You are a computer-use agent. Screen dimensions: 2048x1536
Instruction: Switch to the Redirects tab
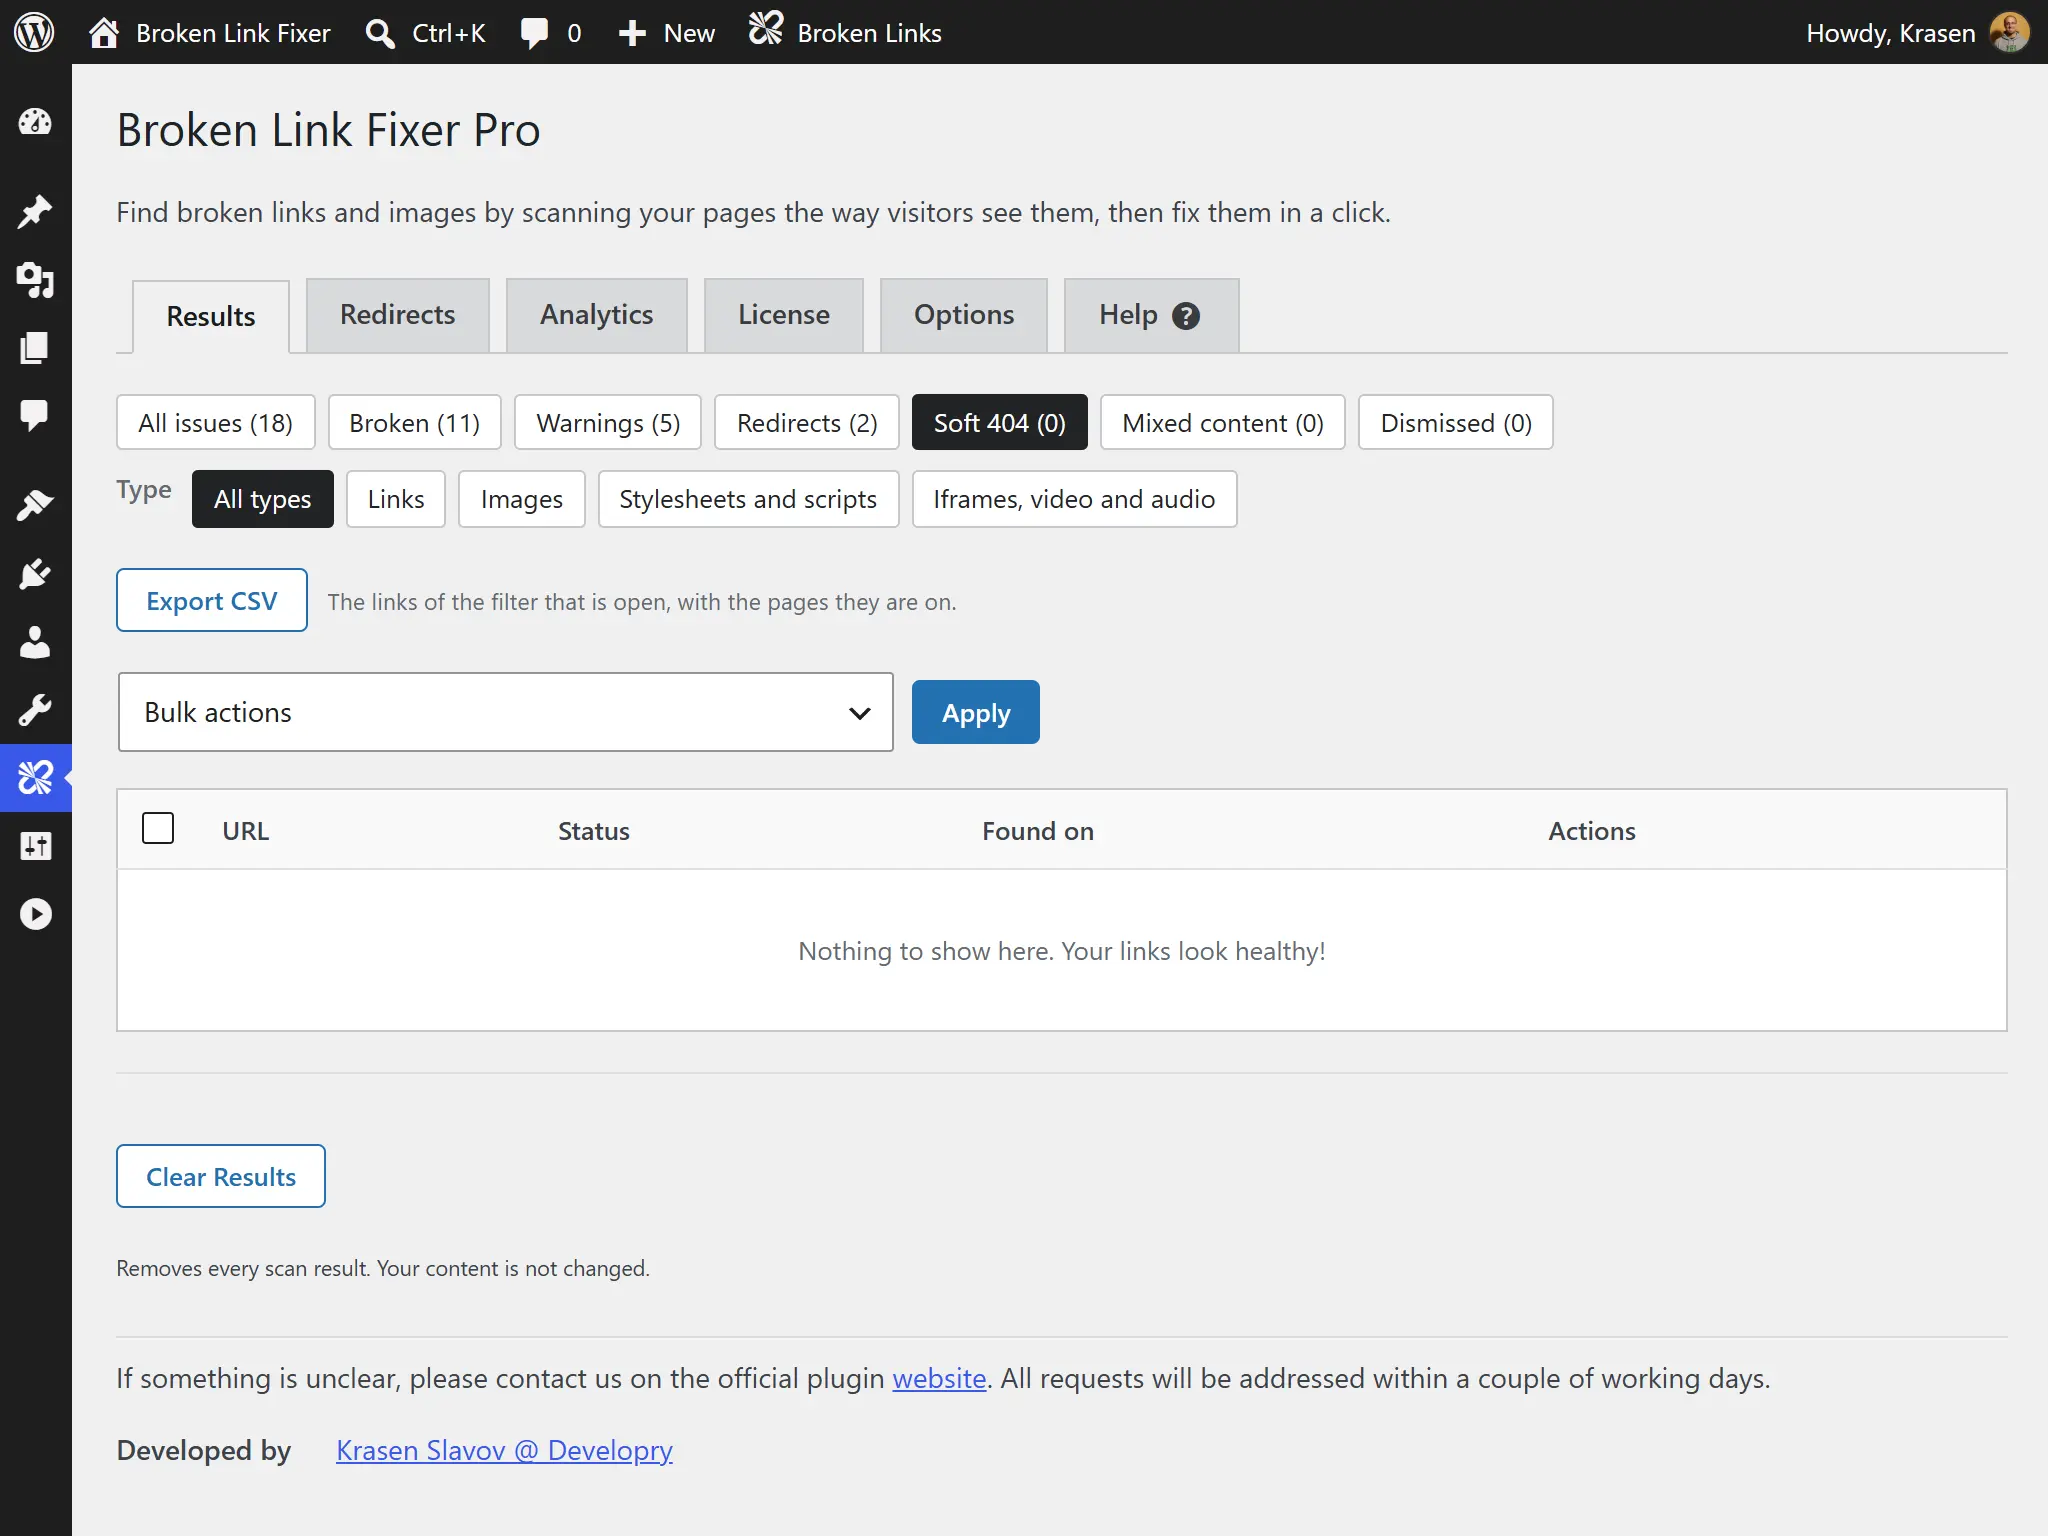[x=398, y=315]
